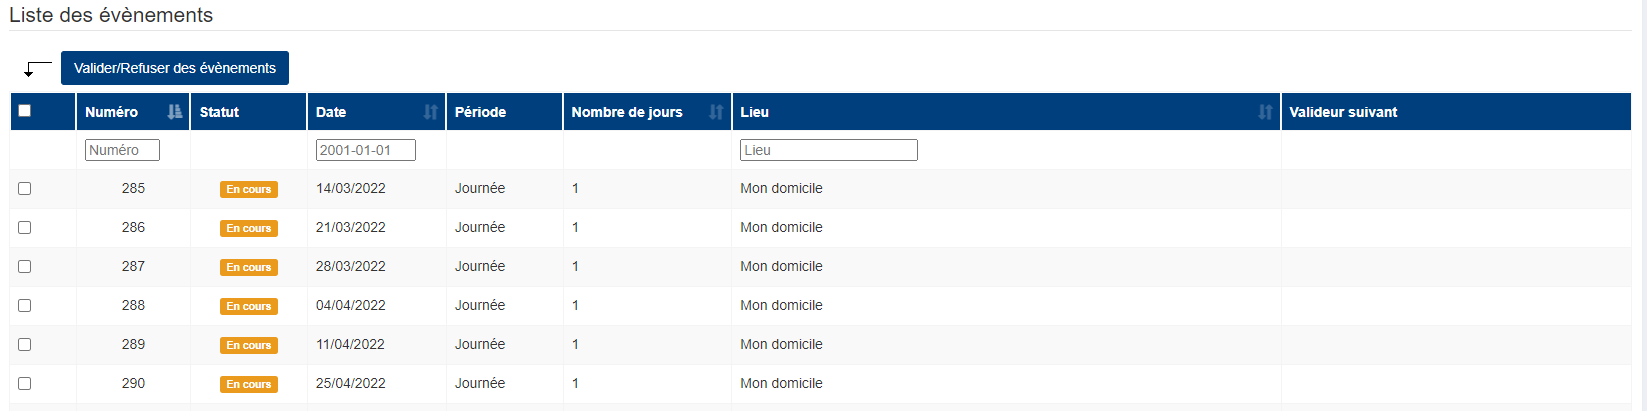Click the Lieu column sort arrows
The height and width of the screenshot is (411, 1647).
pos(1265,112)
